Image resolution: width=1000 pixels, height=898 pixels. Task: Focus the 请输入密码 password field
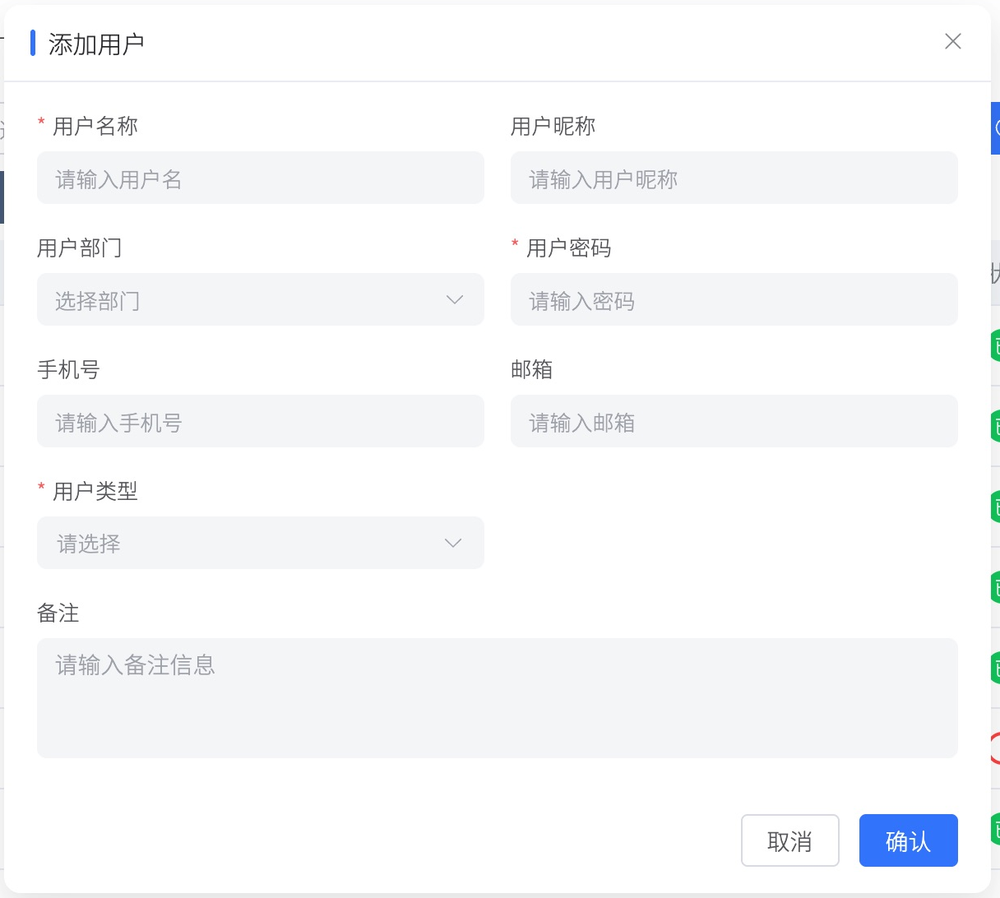(734, 300)
